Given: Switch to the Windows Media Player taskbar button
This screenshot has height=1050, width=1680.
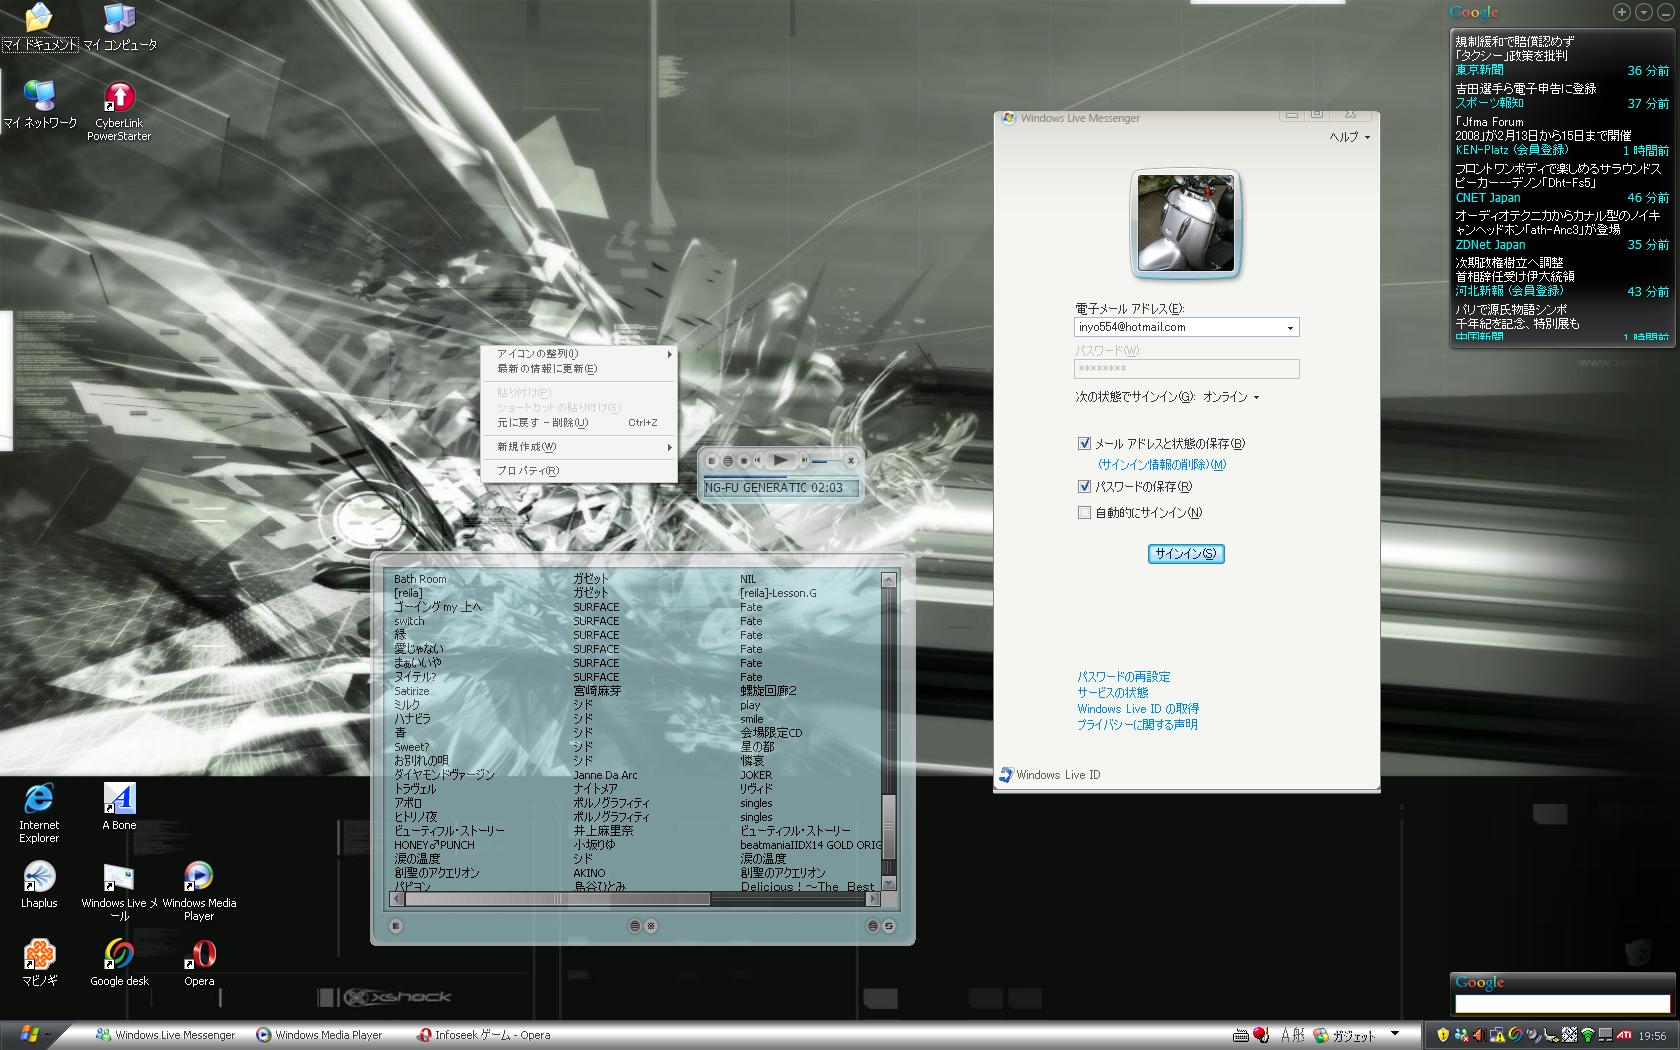Looking at the screenshot, I should 320,1035.
